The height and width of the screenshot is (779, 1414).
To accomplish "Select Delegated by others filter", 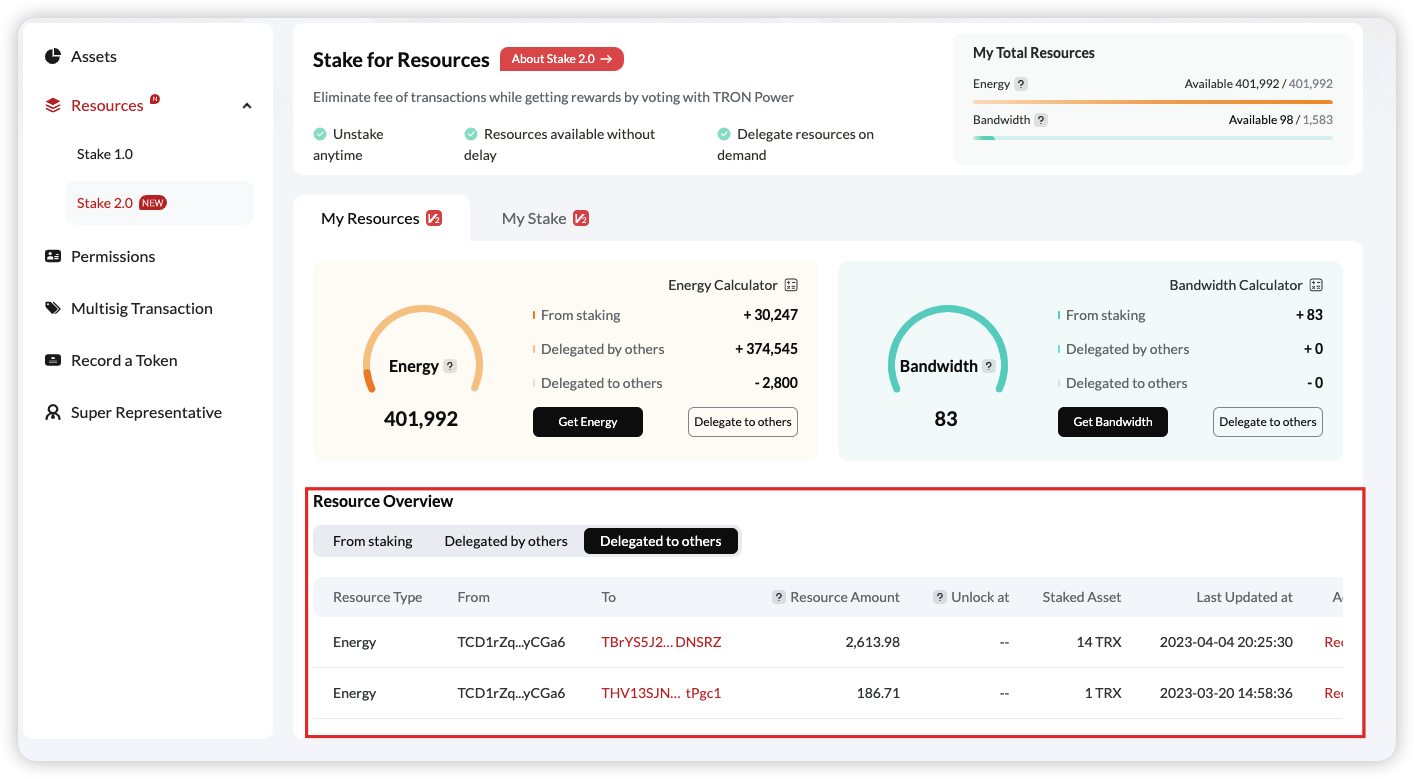I will click(x=506, y=541).
